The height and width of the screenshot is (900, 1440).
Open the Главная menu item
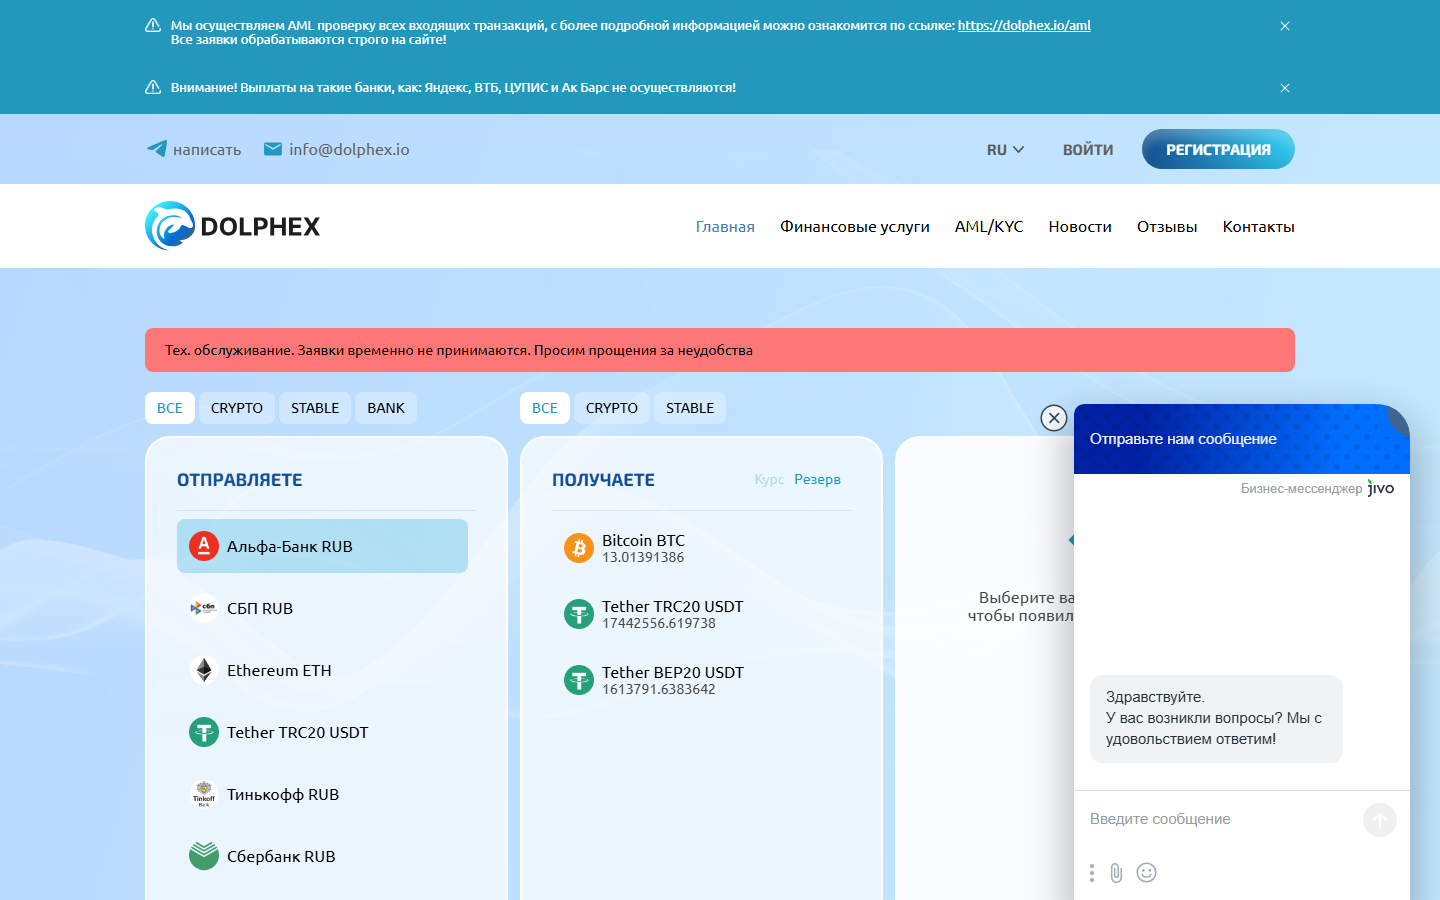tap(725, 227)
